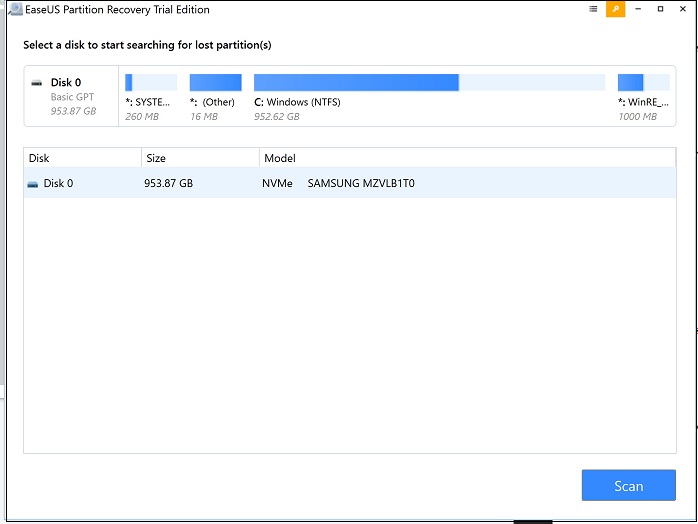The width and height of the screenshot is (698, 524).
Task: Click the 953.87 GB size cell
Action: [168, 183]
